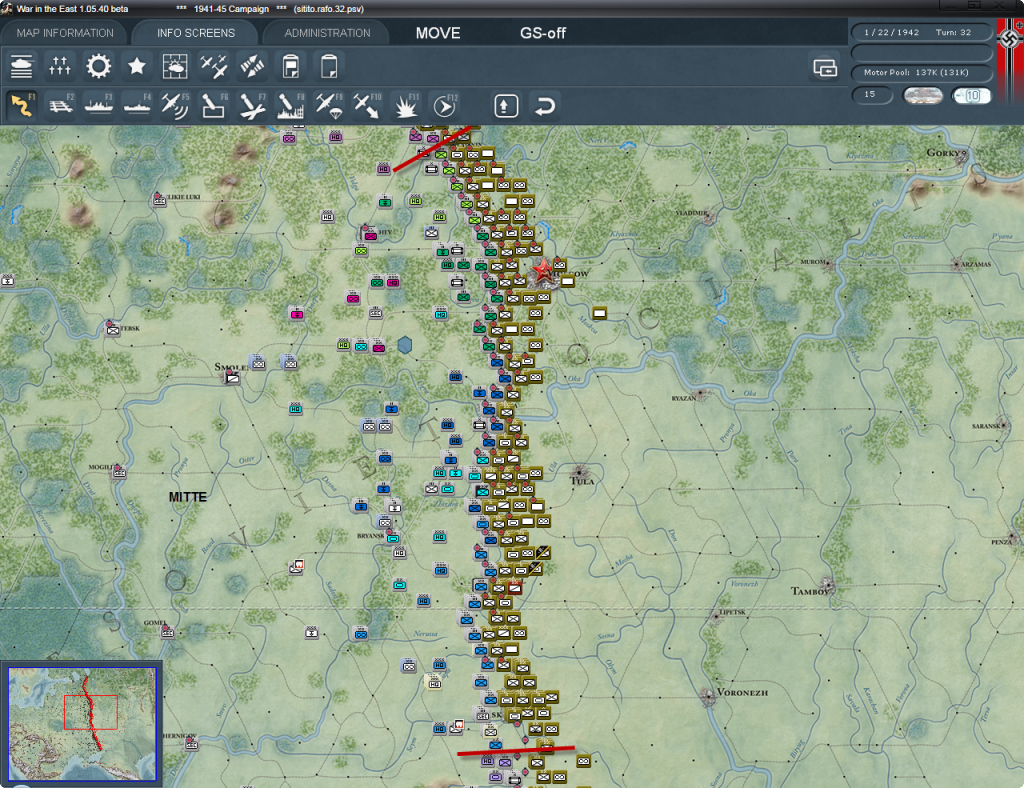Open the production gear icon

click(x=99, y=67)
